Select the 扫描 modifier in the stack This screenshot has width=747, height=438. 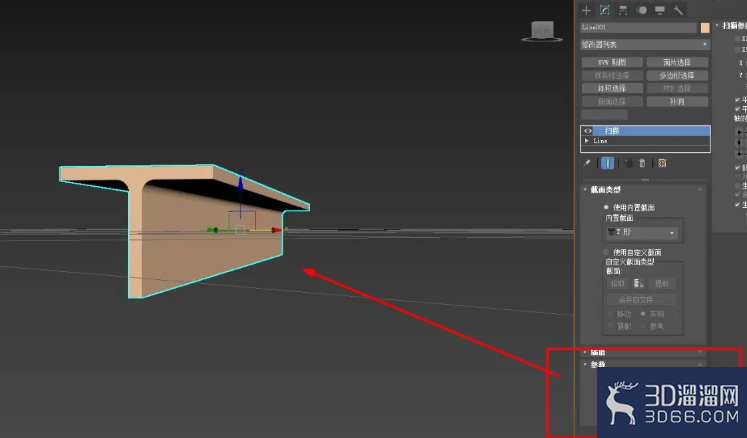pyautogui.click(x=645, y=131)
